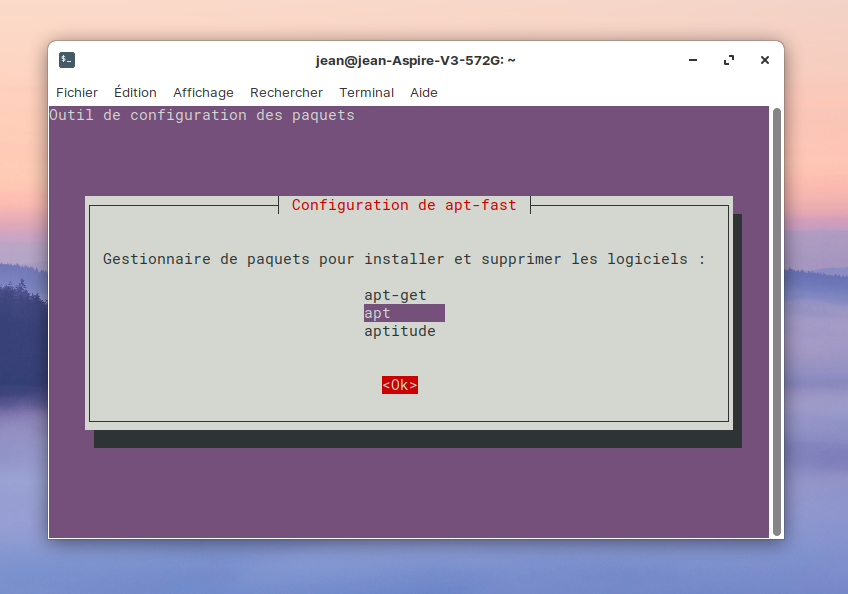Select the apt-get package manager option
Viewport: 848px width, 594px height.
(x=395, y=295)
